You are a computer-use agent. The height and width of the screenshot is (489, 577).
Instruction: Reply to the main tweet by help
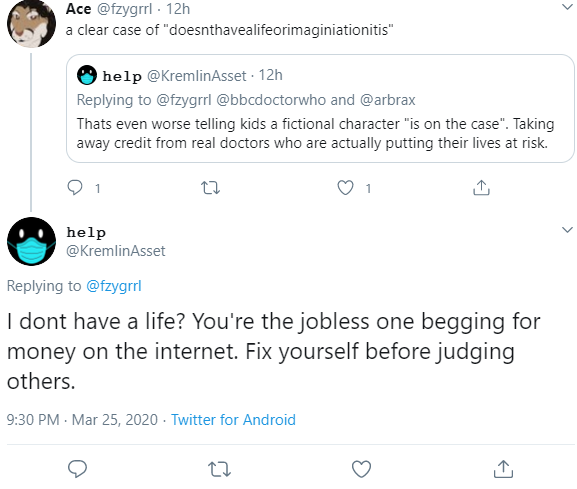coord(77,469)
